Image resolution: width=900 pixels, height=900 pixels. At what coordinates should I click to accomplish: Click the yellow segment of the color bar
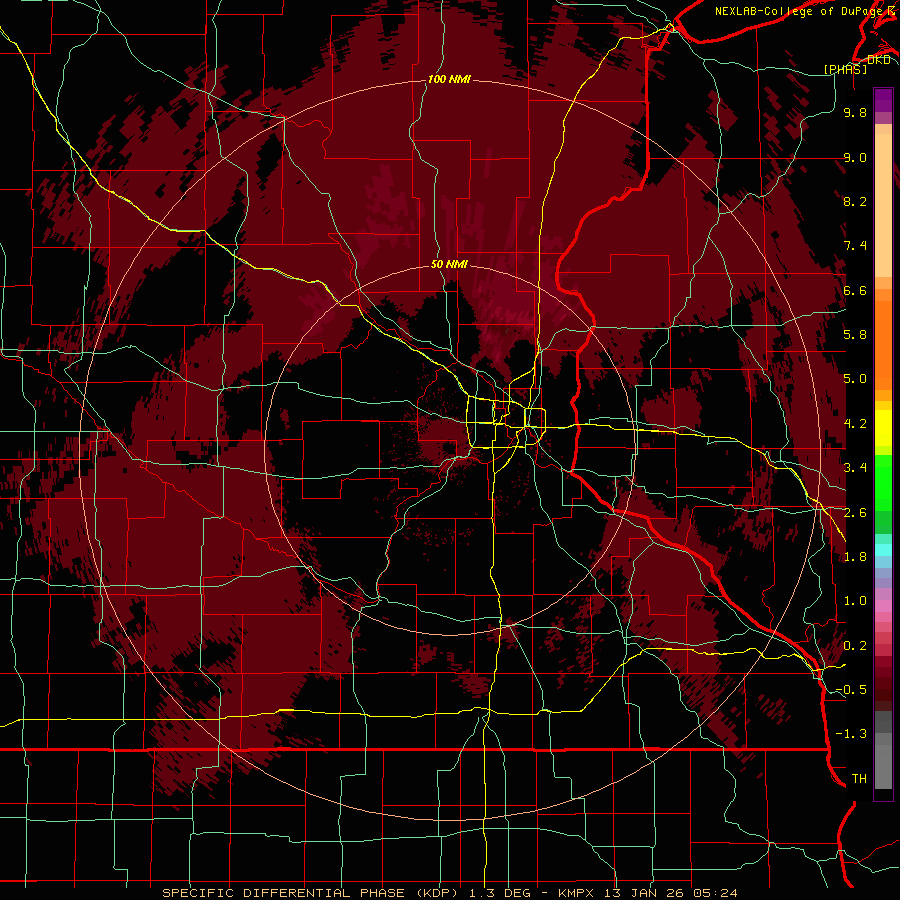[883, 428]
